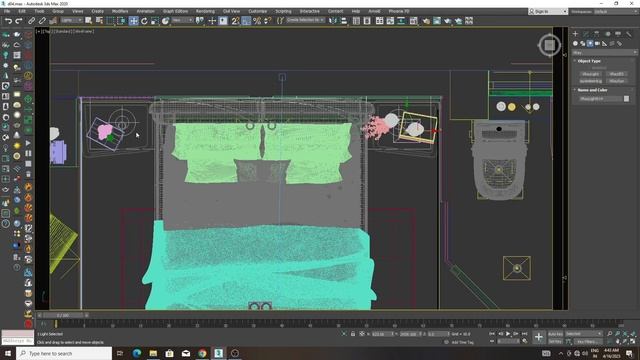Click the ViewCube in the viewport
Image resolution: width=640 pixels, height=360 pixels.
click(549, 45)
